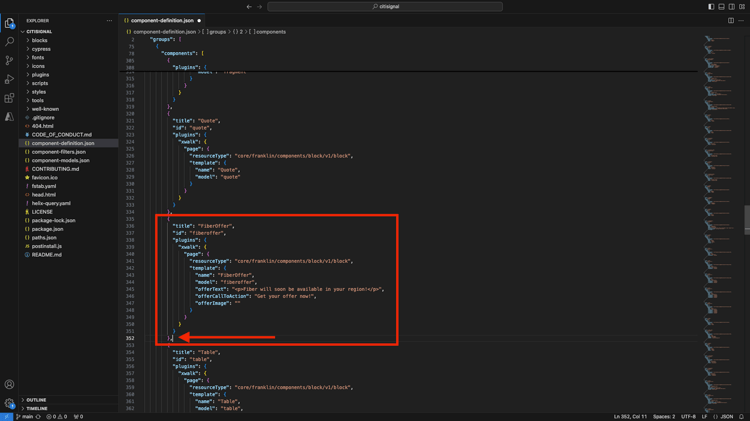This screenshot has width=750, height=421.
Task: Split the editor to the right
Action: pos(731,21)
